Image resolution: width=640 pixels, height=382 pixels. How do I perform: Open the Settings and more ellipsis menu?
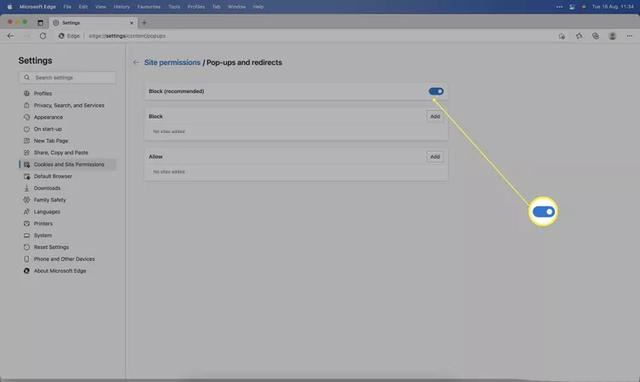[x=629, y=36]
